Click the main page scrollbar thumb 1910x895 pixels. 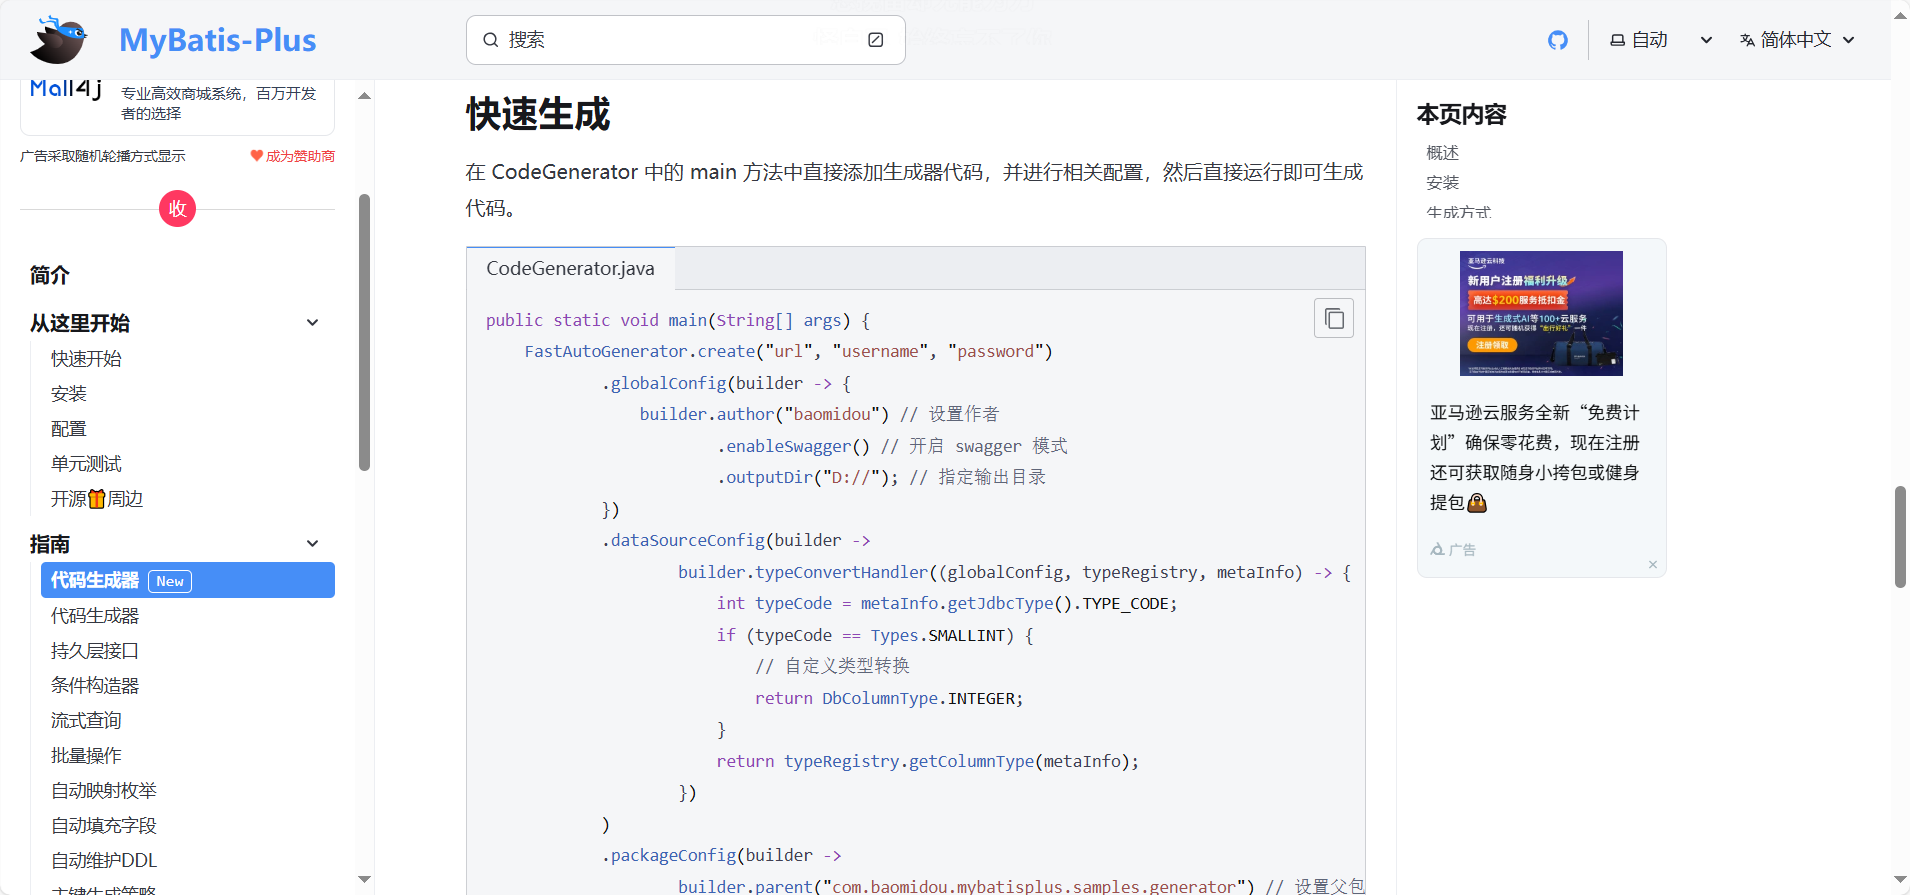click(x=1900, y=537)
